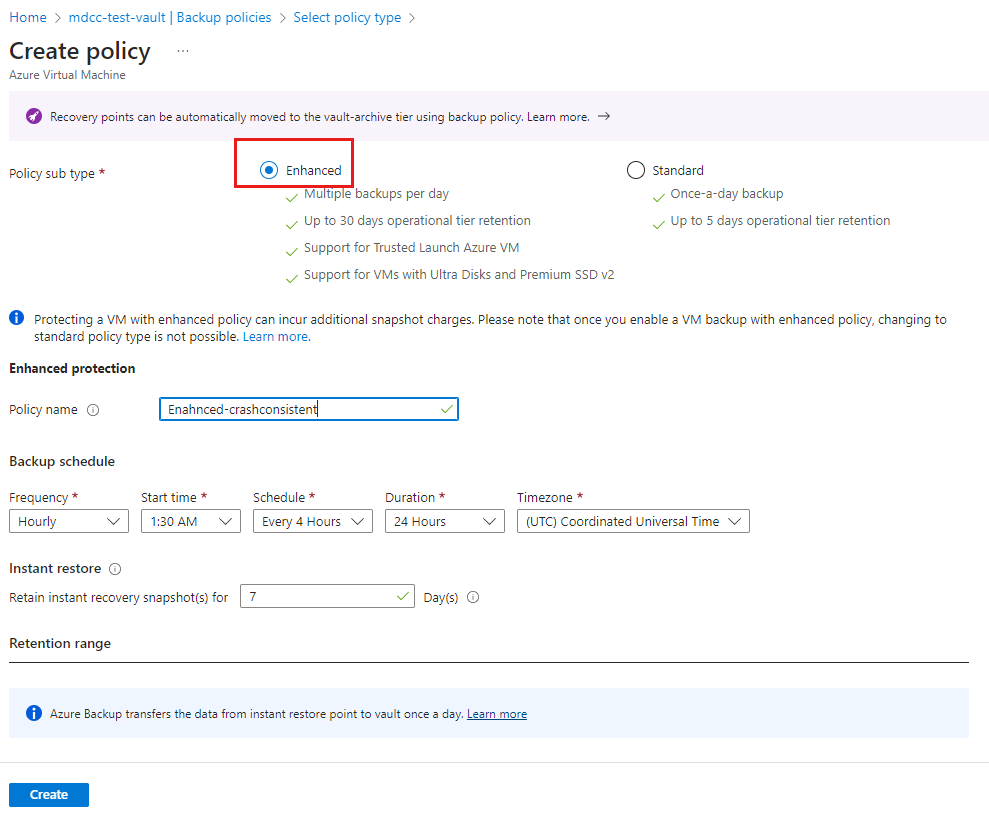
Task: Click the Day(s) info icon
Action: coord(473,597)
